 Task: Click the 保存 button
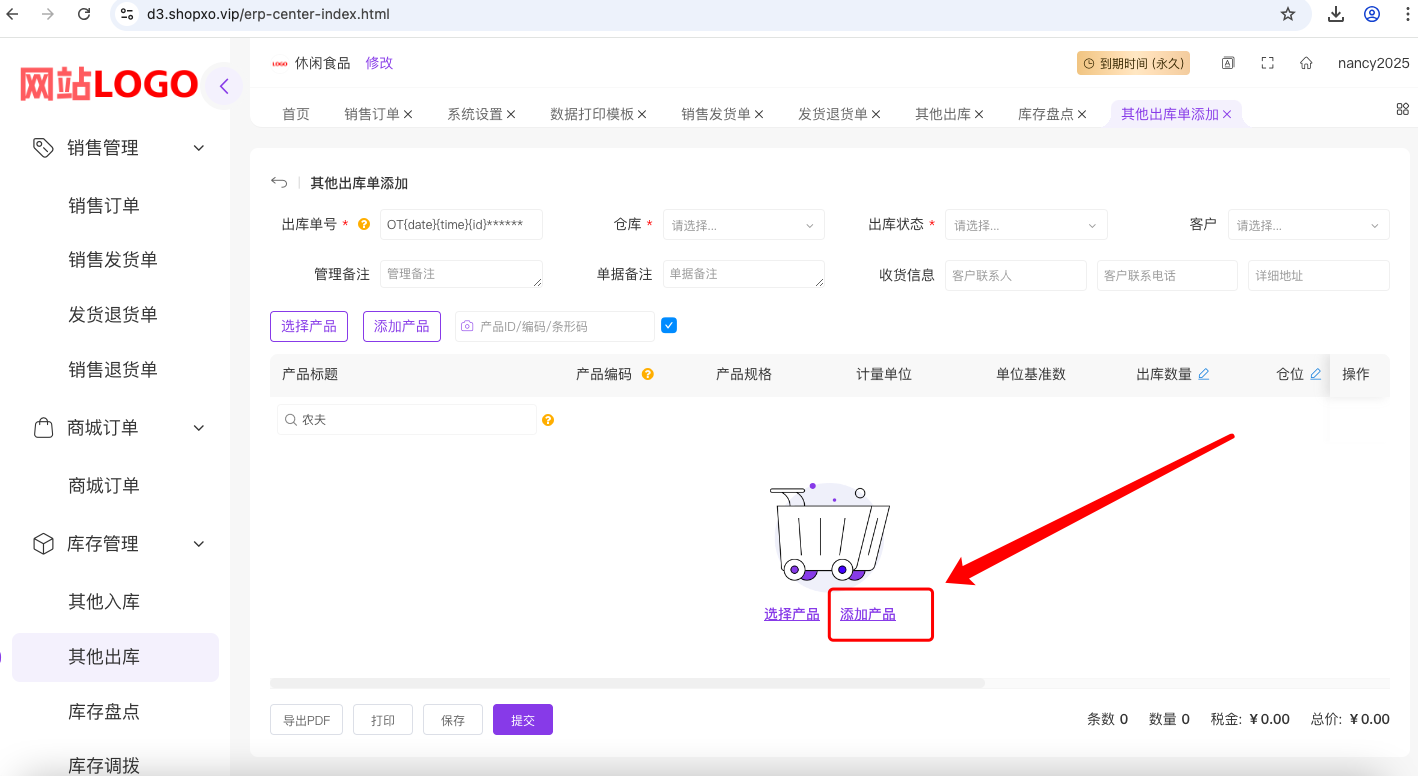453,720
